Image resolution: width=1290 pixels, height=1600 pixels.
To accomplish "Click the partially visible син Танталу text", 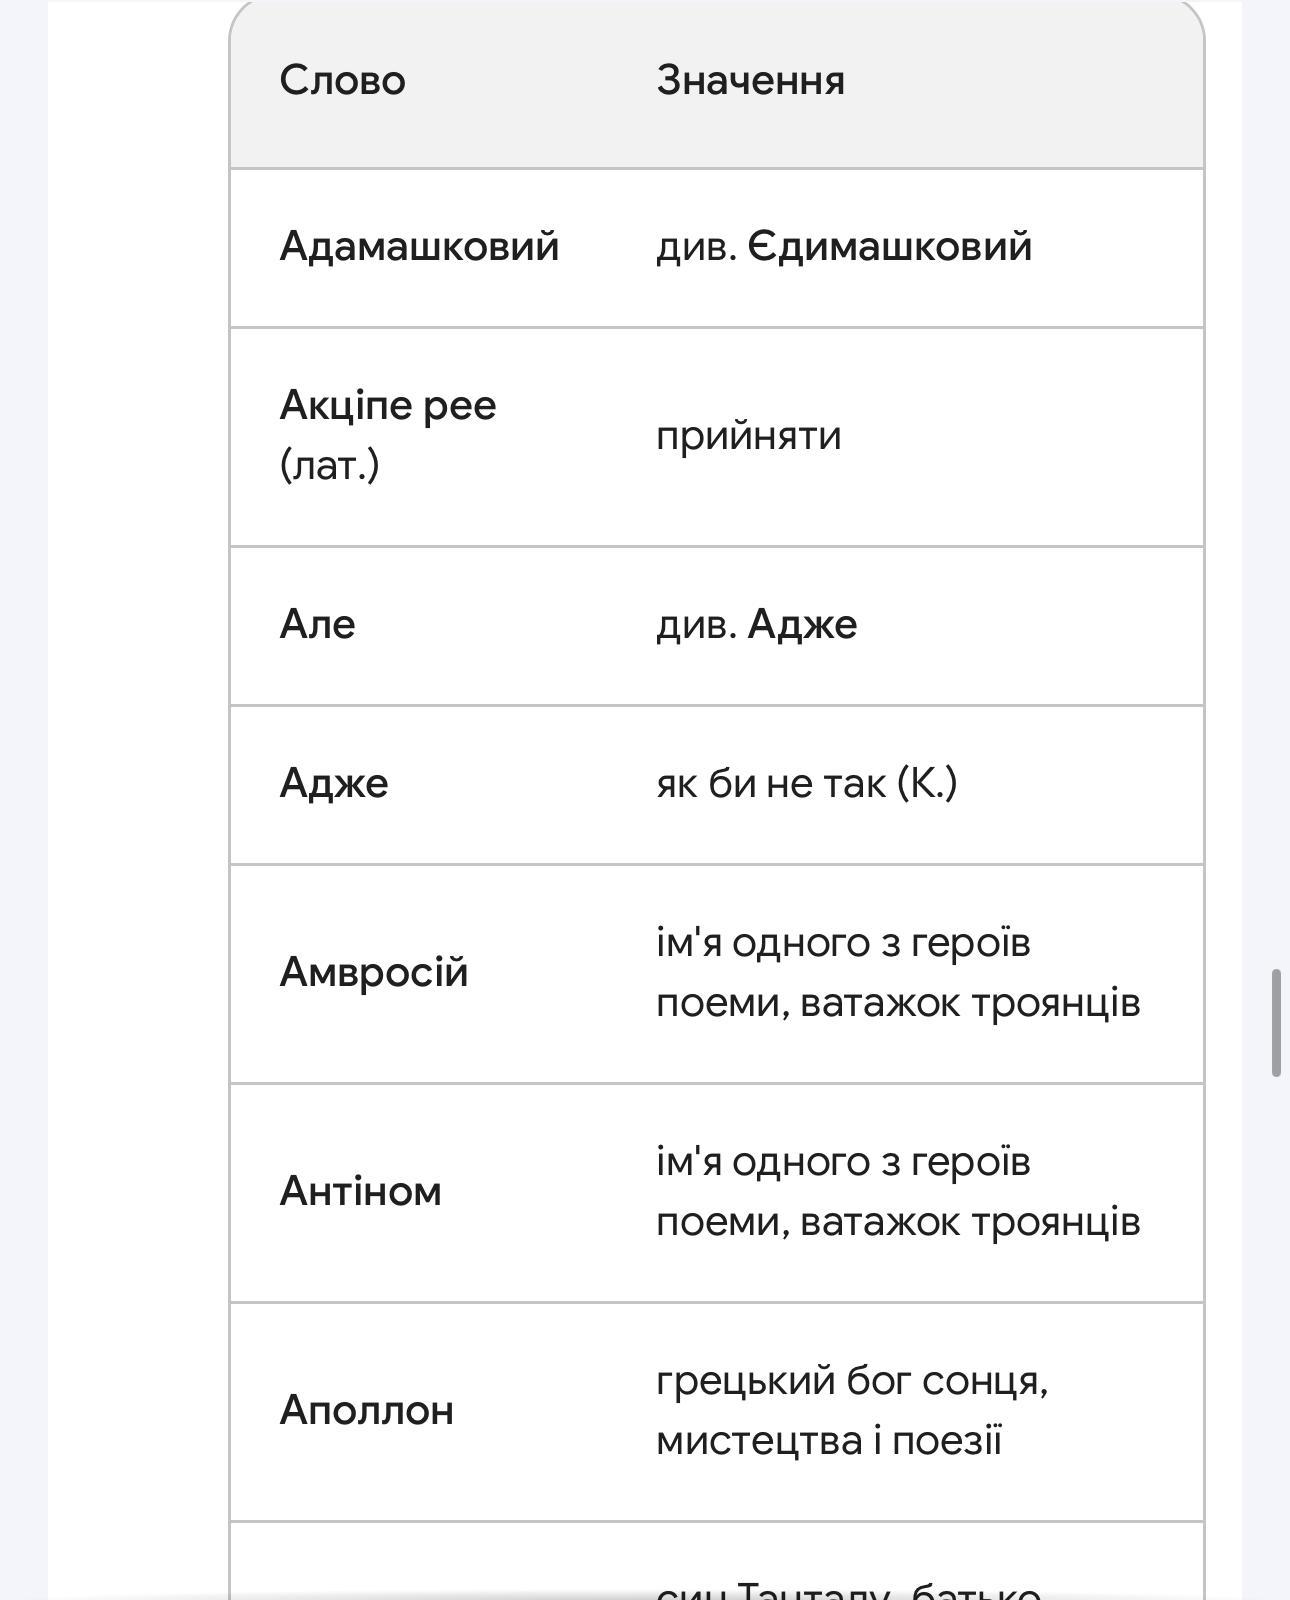I will 848,1589.
